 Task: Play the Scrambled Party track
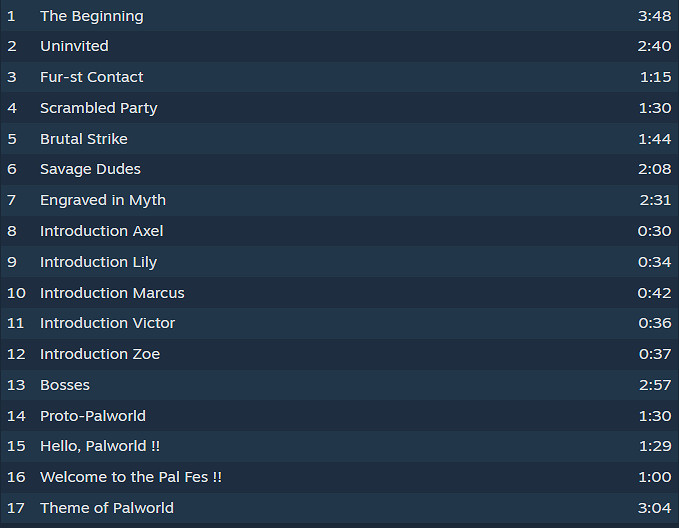point(98,108)
